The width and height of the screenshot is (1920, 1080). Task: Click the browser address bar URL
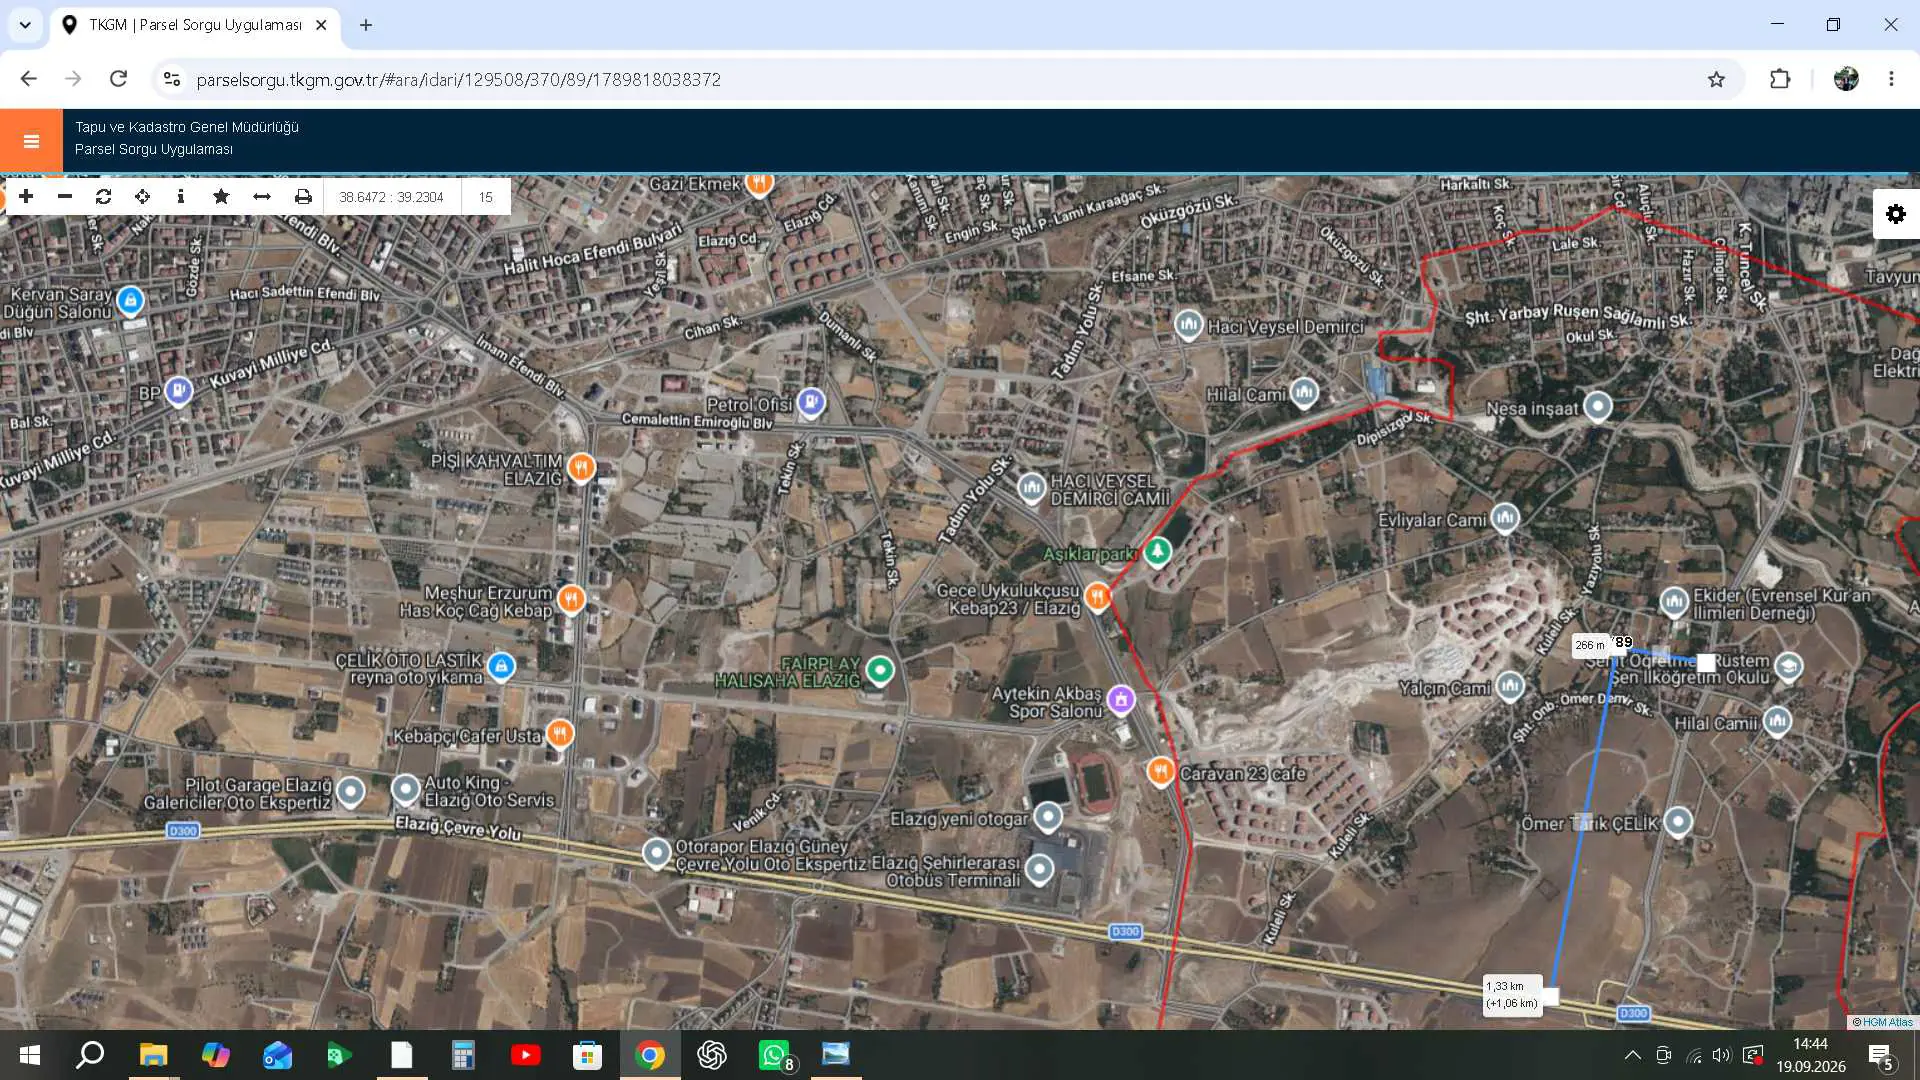pyautogui.click(x=458, y=79)
